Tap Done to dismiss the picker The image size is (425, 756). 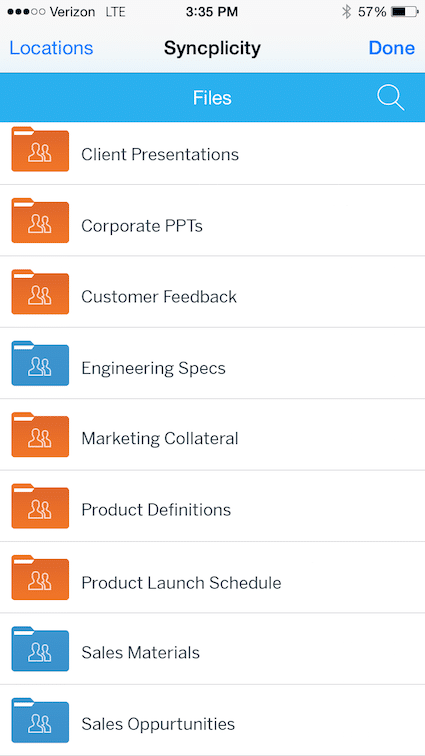click(x=392, y=48)
